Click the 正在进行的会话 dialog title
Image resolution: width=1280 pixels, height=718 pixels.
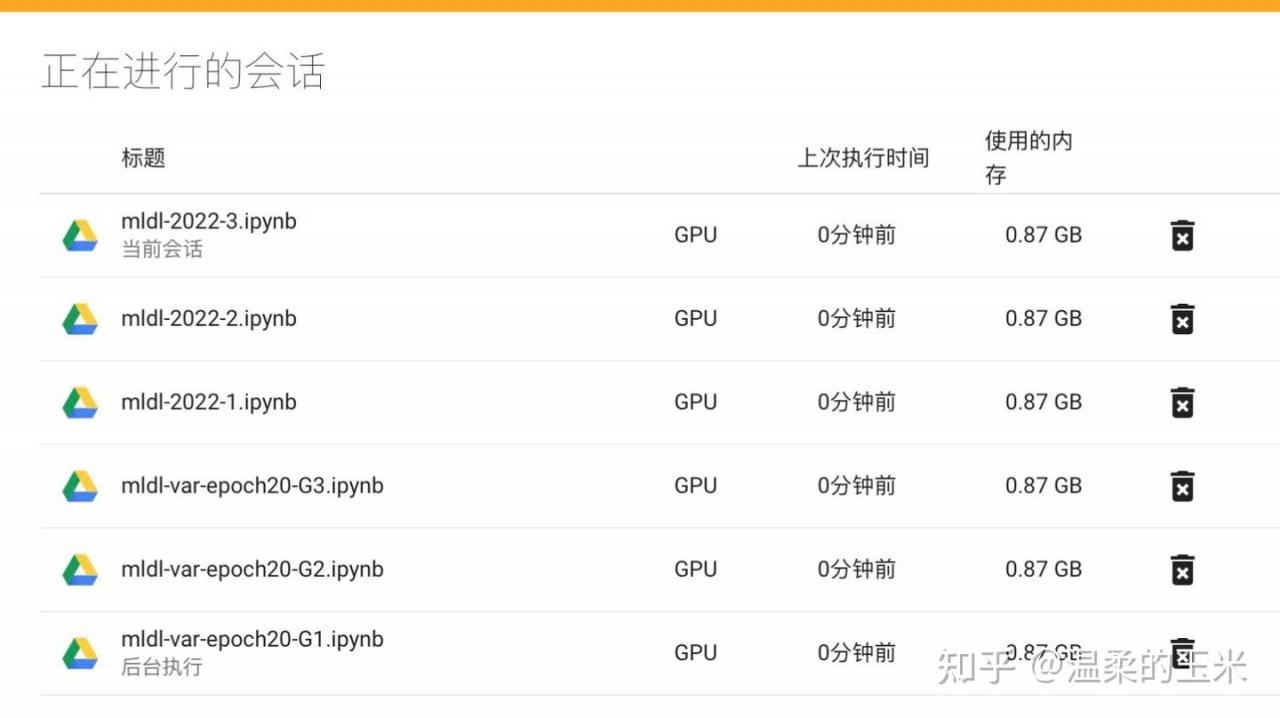[x=184, y=72]
